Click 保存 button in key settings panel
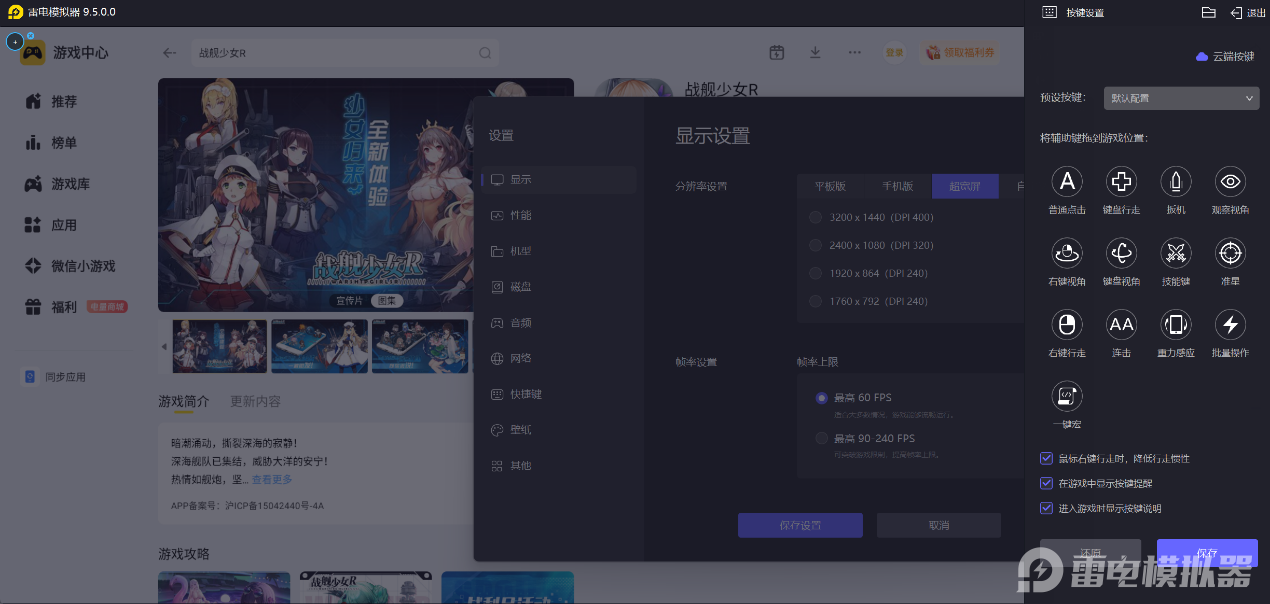Image resolution: width=1270 pixels, height=604 pixels. point(1207,553)
